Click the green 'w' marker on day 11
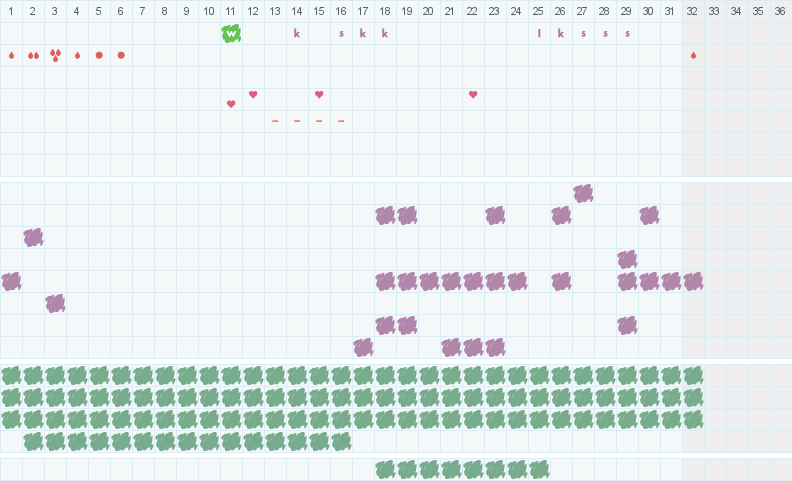The image size is (792, 481). click(x=231, y=33)
